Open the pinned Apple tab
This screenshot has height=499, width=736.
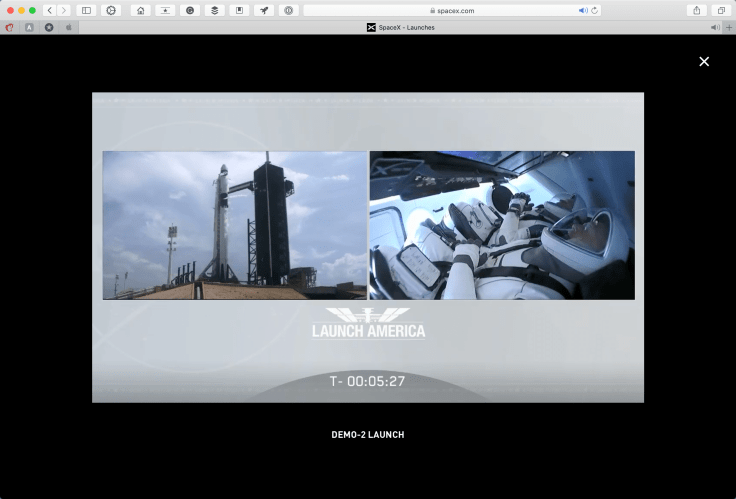pos(69,28)
